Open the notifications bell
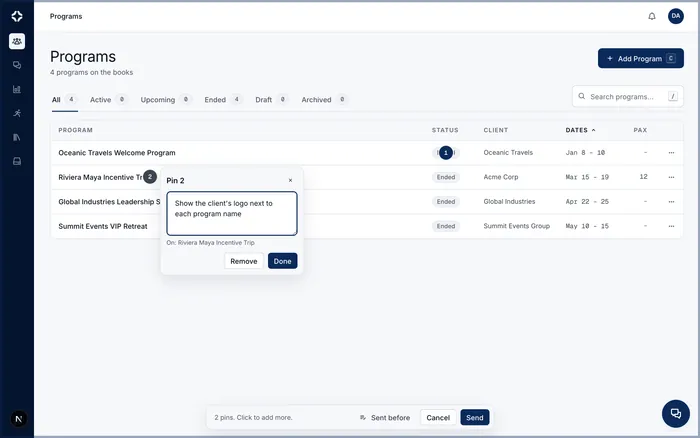The image size is (700, 438). point(652,17)
